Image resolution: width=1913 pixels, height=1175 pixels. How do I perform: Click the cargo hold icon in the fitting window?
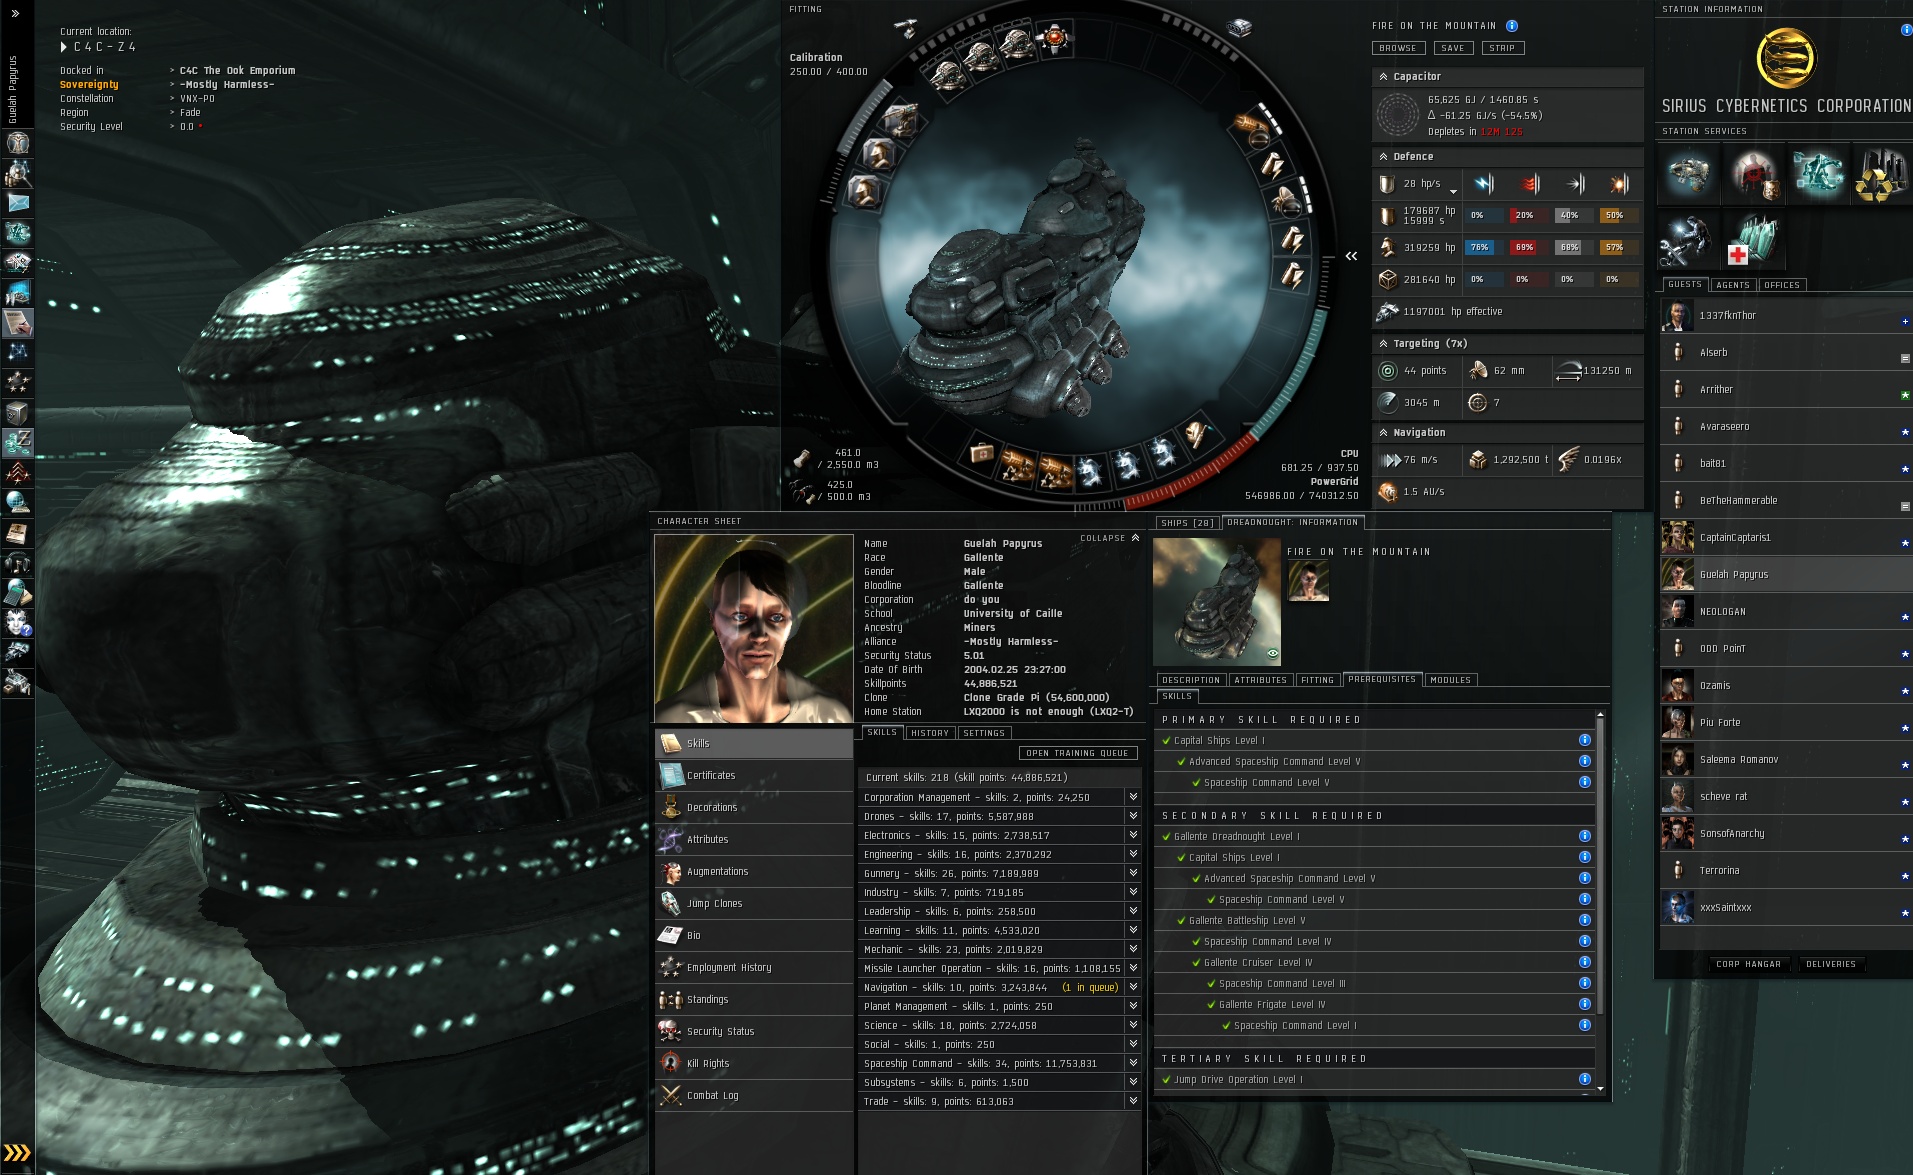pos(802,458)
